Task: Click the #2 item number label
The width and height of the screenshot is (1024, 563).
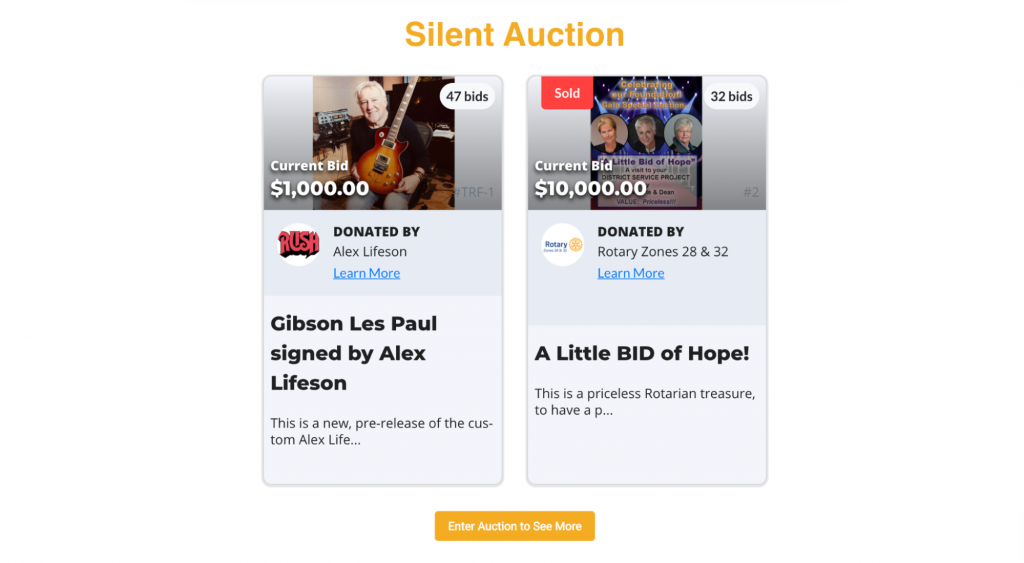Action: [x=751, y=192]
